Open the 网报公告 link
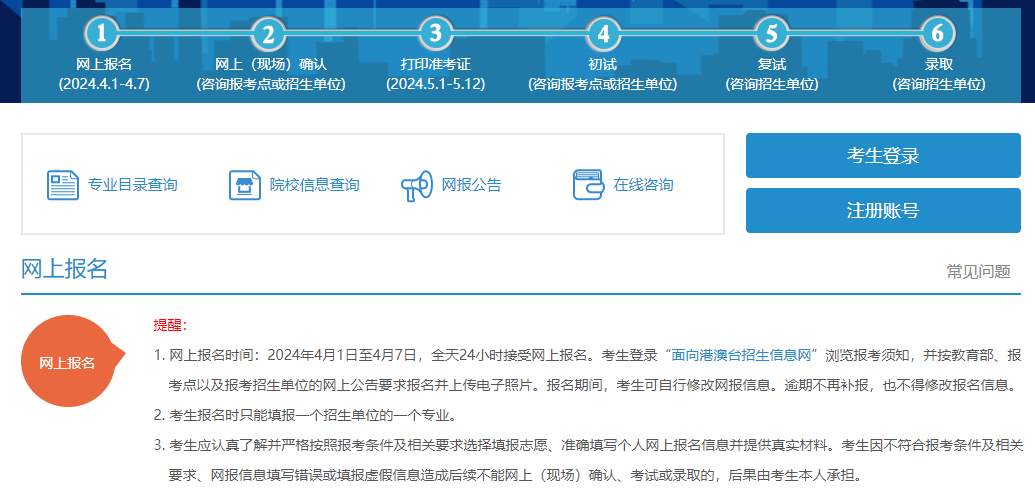The height and width of the screenshot is (492, 1035). coord(471,185)
